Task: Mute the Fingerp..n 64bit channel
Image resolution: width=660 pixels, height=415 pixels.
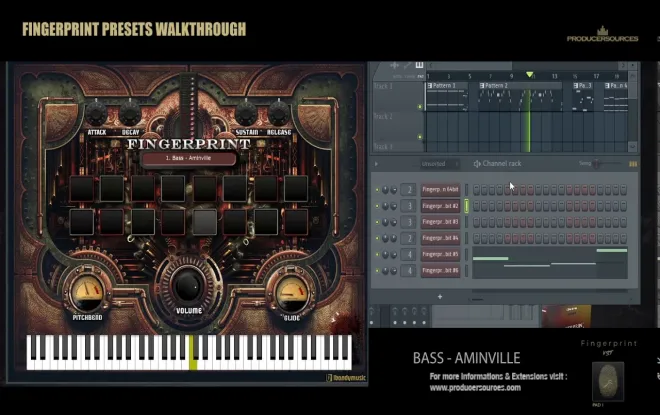Action: click(377, 190)
